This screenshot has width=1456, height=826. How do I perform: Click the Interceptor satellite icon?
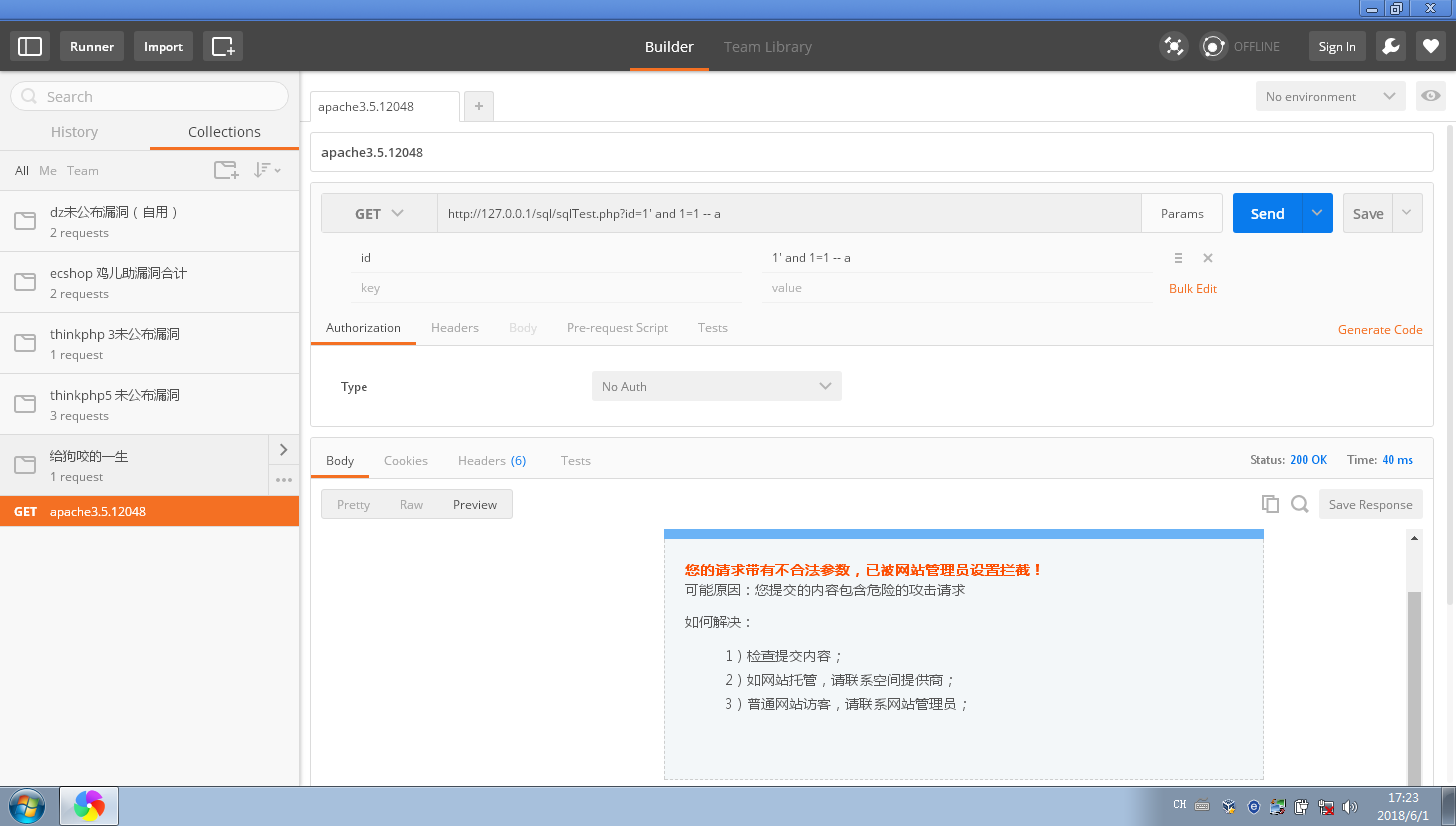[1173, 46]
